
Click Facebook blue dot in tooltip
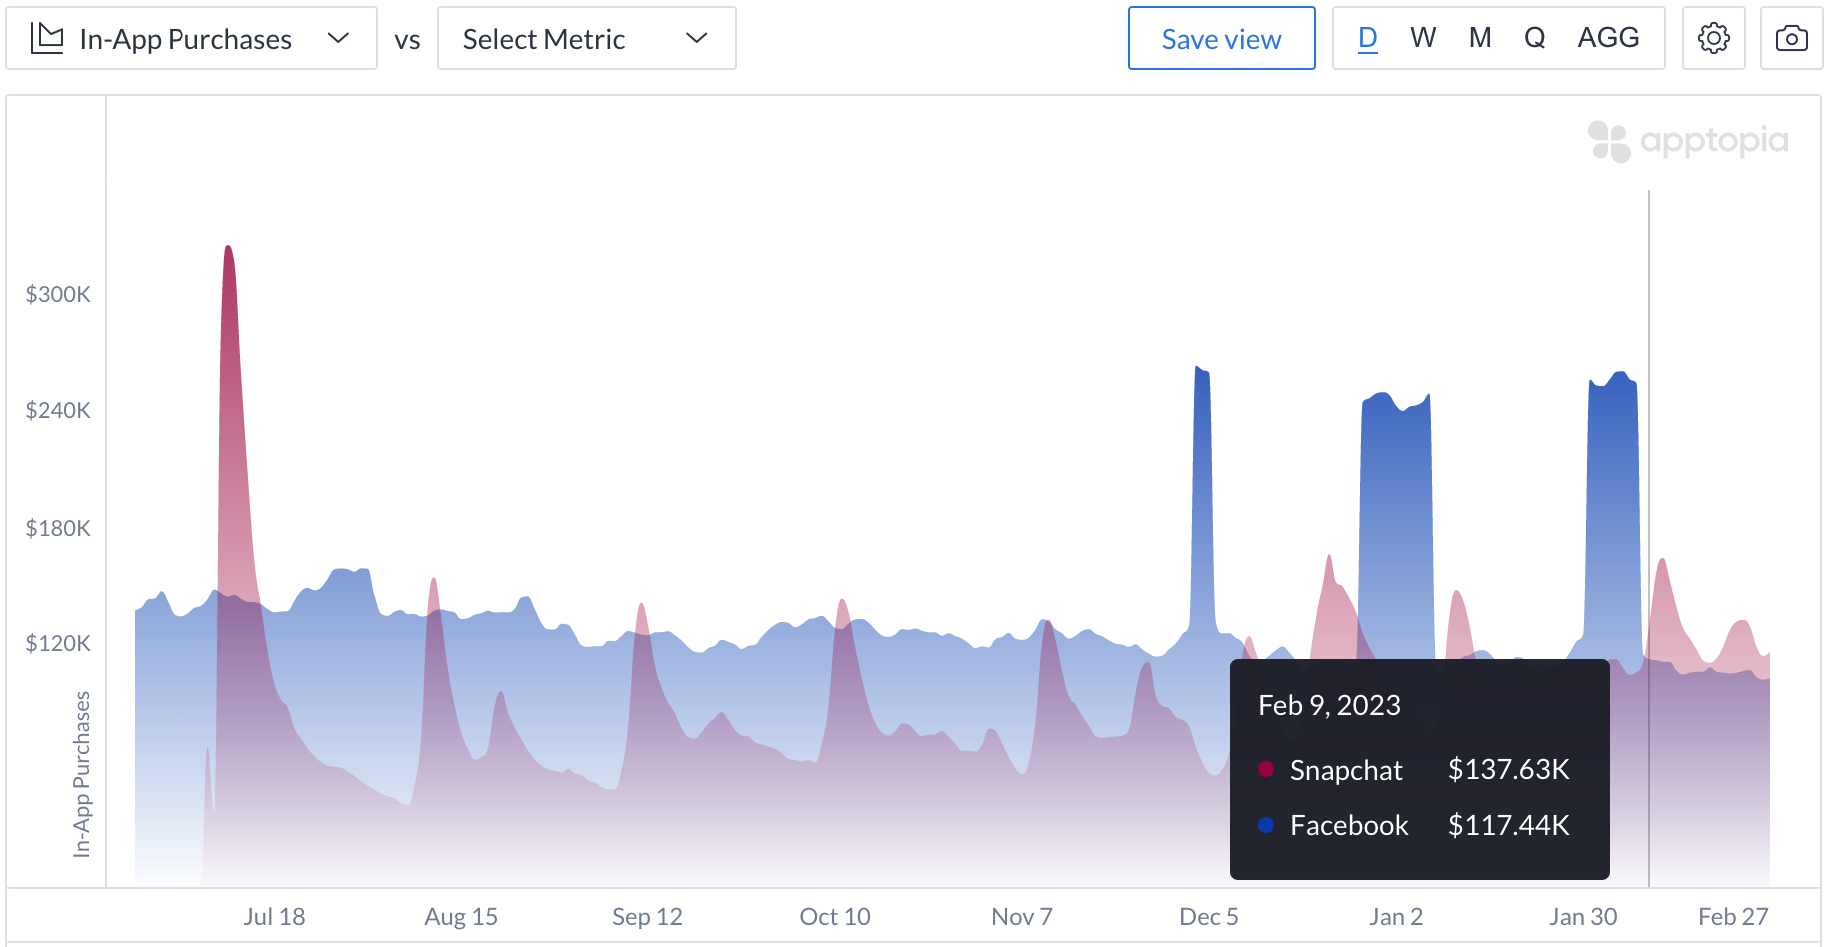pos(1266,825)
